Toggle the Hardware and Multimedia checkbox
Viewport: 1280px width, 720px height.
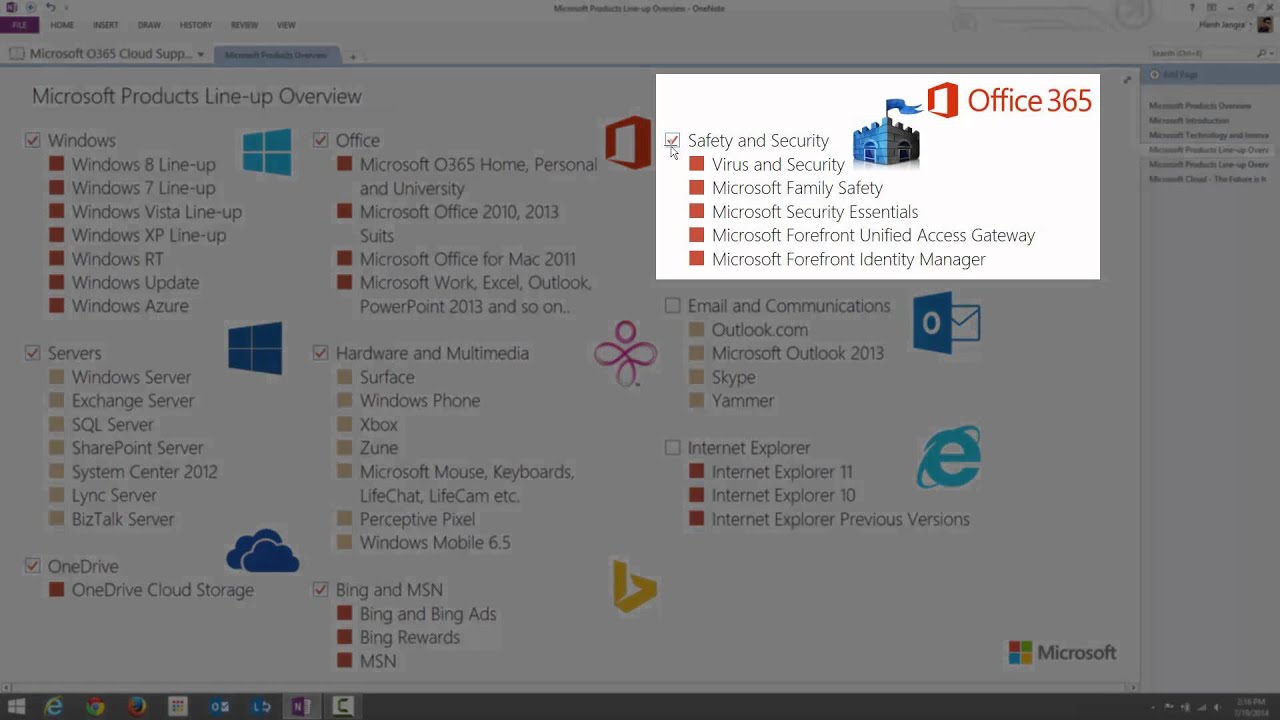pos(320,353)
